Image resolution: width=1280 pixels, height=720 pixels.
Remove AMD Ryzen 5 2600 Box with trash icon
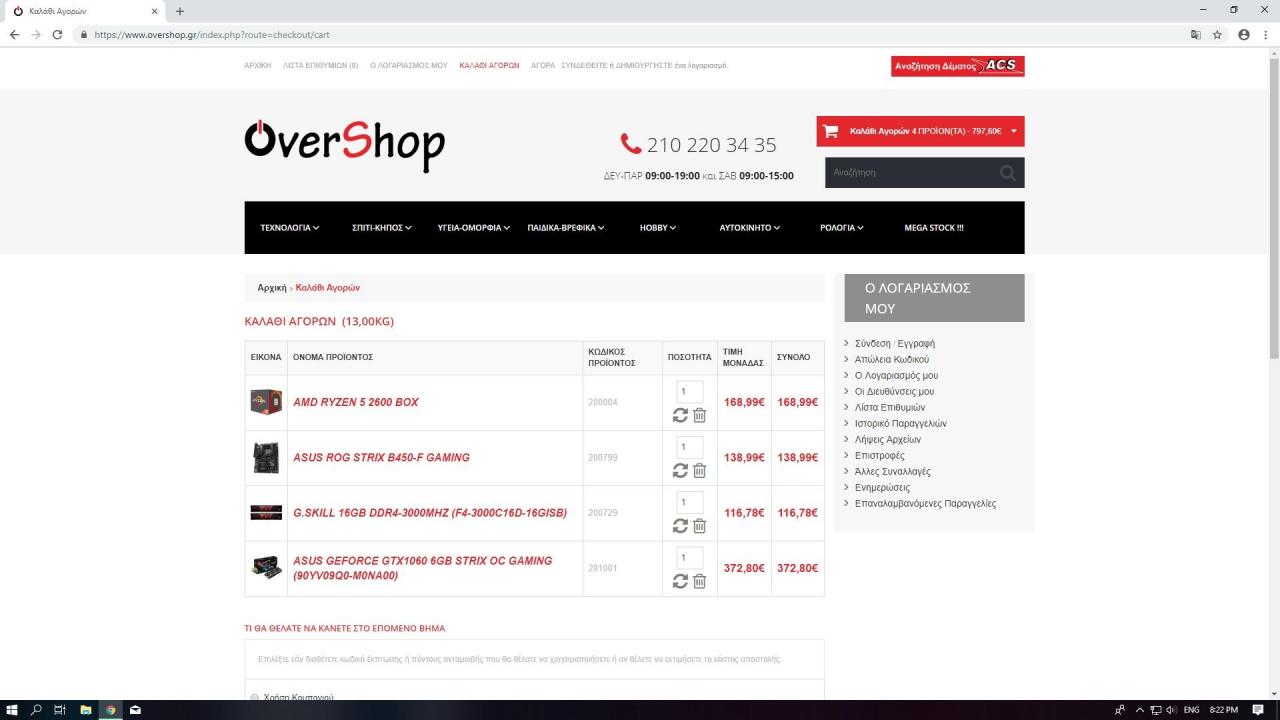pos(699,415)
